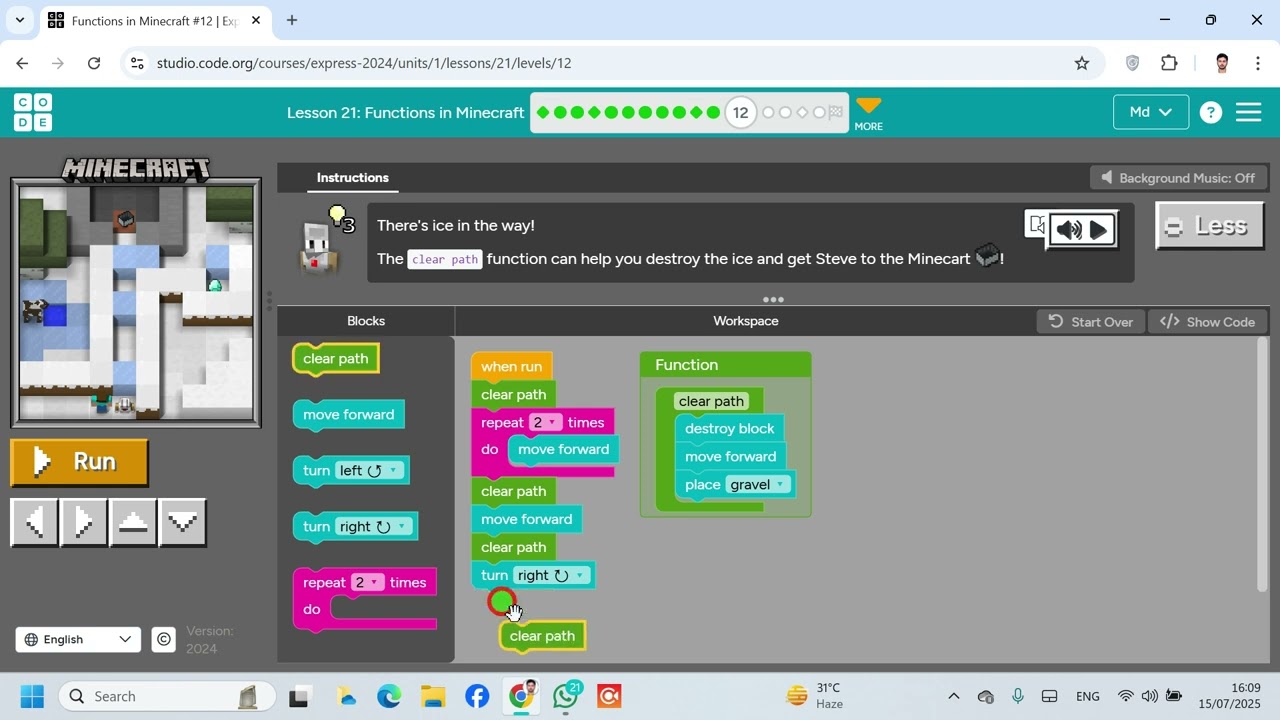This screenshot has height=720, width=1280.
Task: Collapse instructions with the Less button
Action: (1210, 226)
